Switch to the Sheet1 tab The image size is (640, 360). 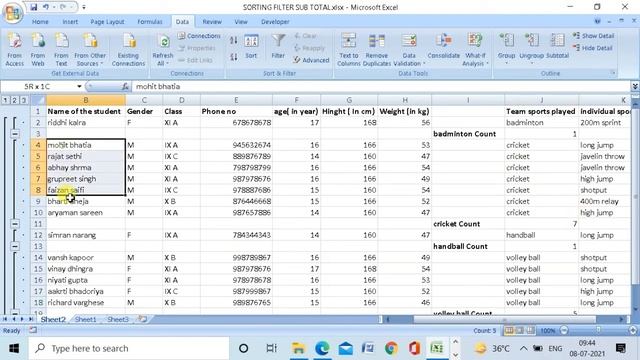click(x=85, y=320)
